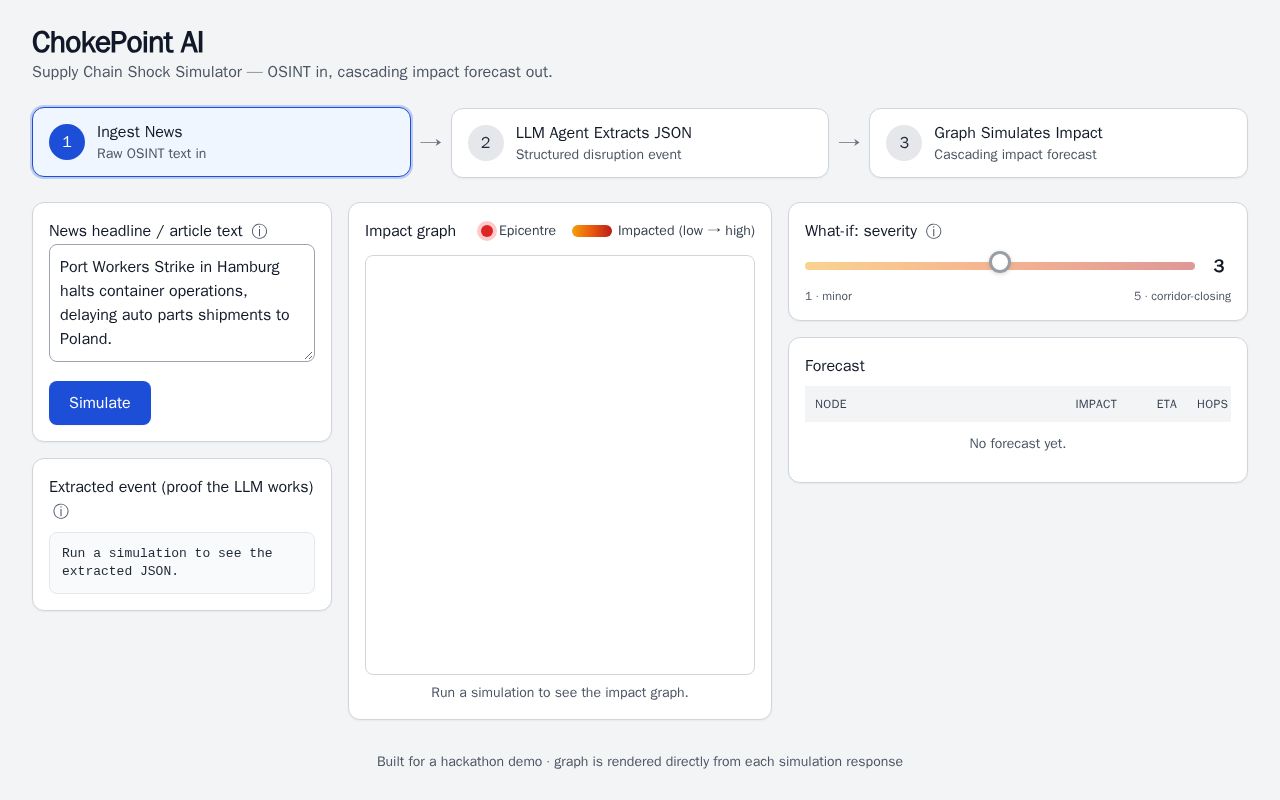1280x800 pixels.
Task: Click the Supply Chain Shock Simulator subtitle
Action: pyautogui.click(x=292, y=72)
